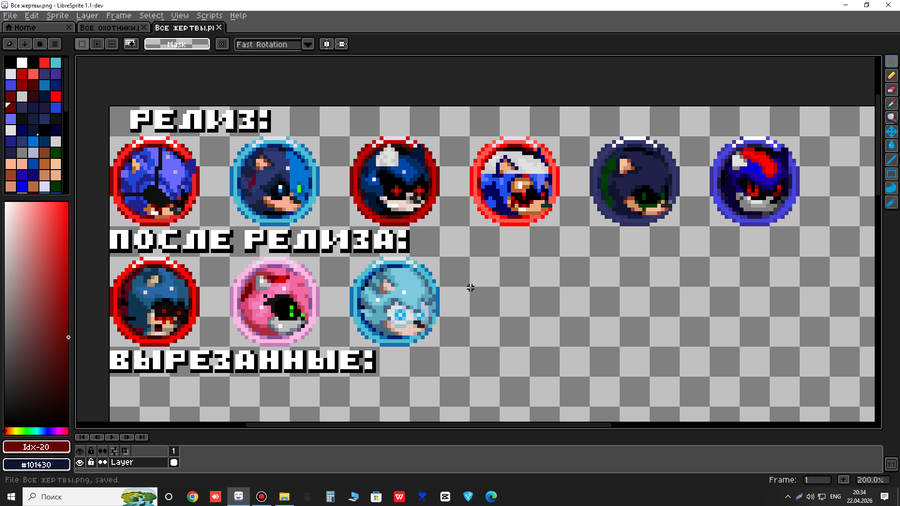Image resolution: width=900 pixels, height=506 pixels.
Task: Select the Zoom magnifier tool
Action: (891, 118)
